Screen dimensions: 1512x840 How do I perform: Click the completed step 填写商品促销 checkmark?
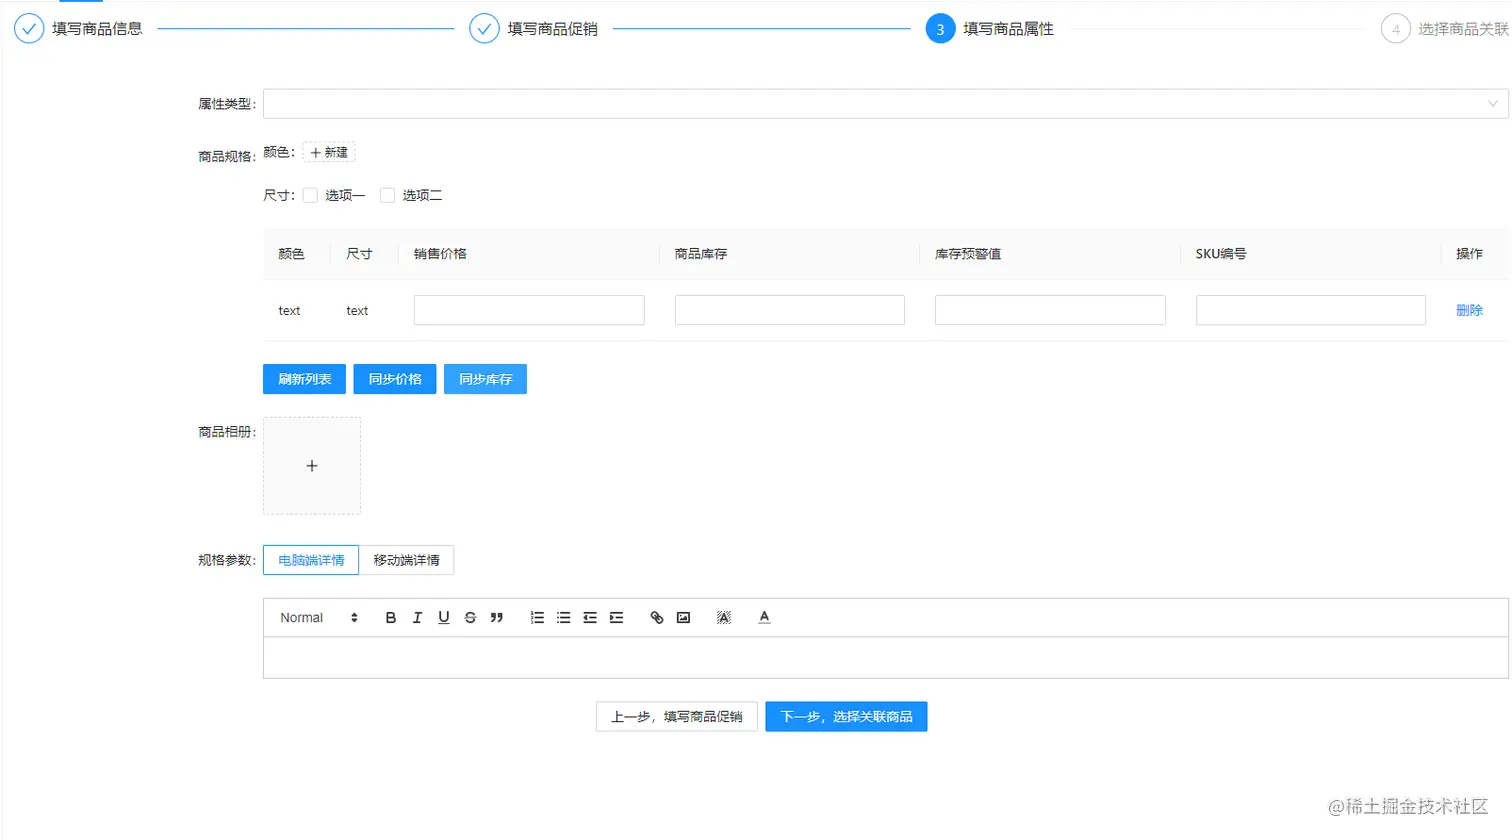pos(484,29)
